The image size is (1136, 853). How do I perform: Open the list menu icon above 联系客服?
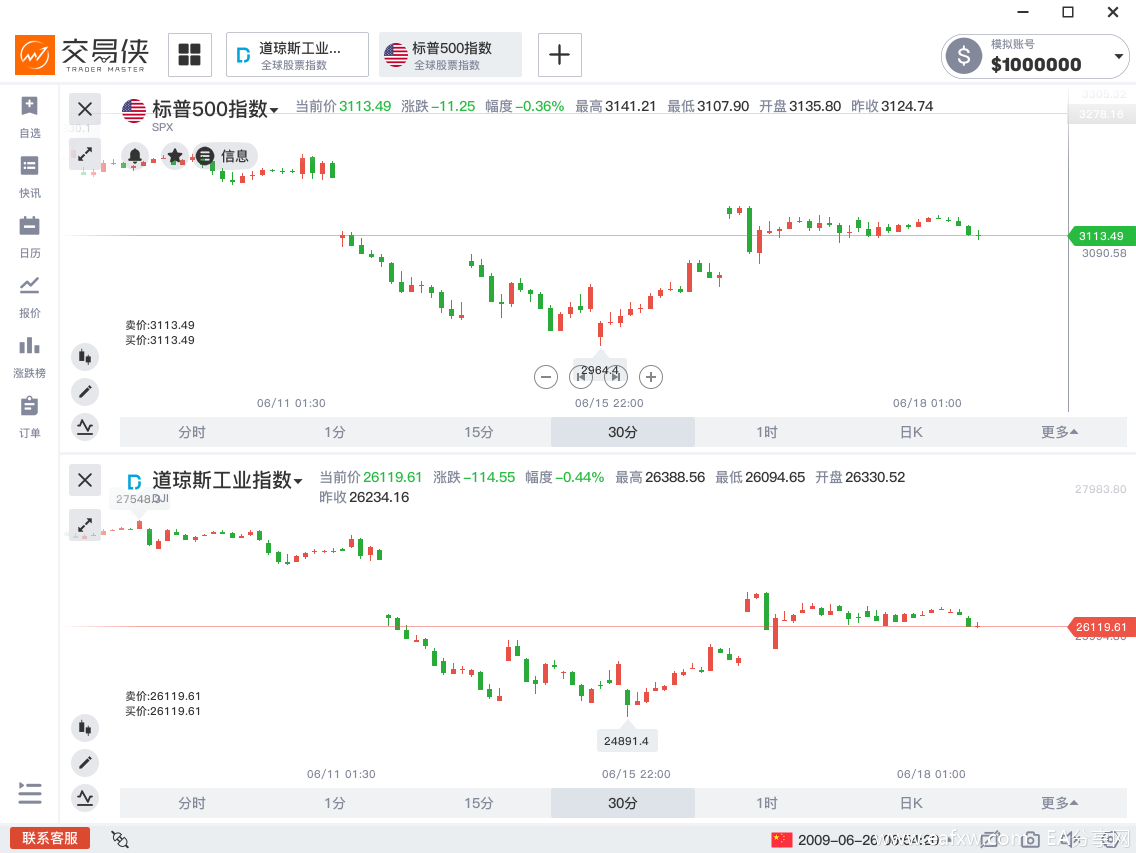[x=30, y=793]
